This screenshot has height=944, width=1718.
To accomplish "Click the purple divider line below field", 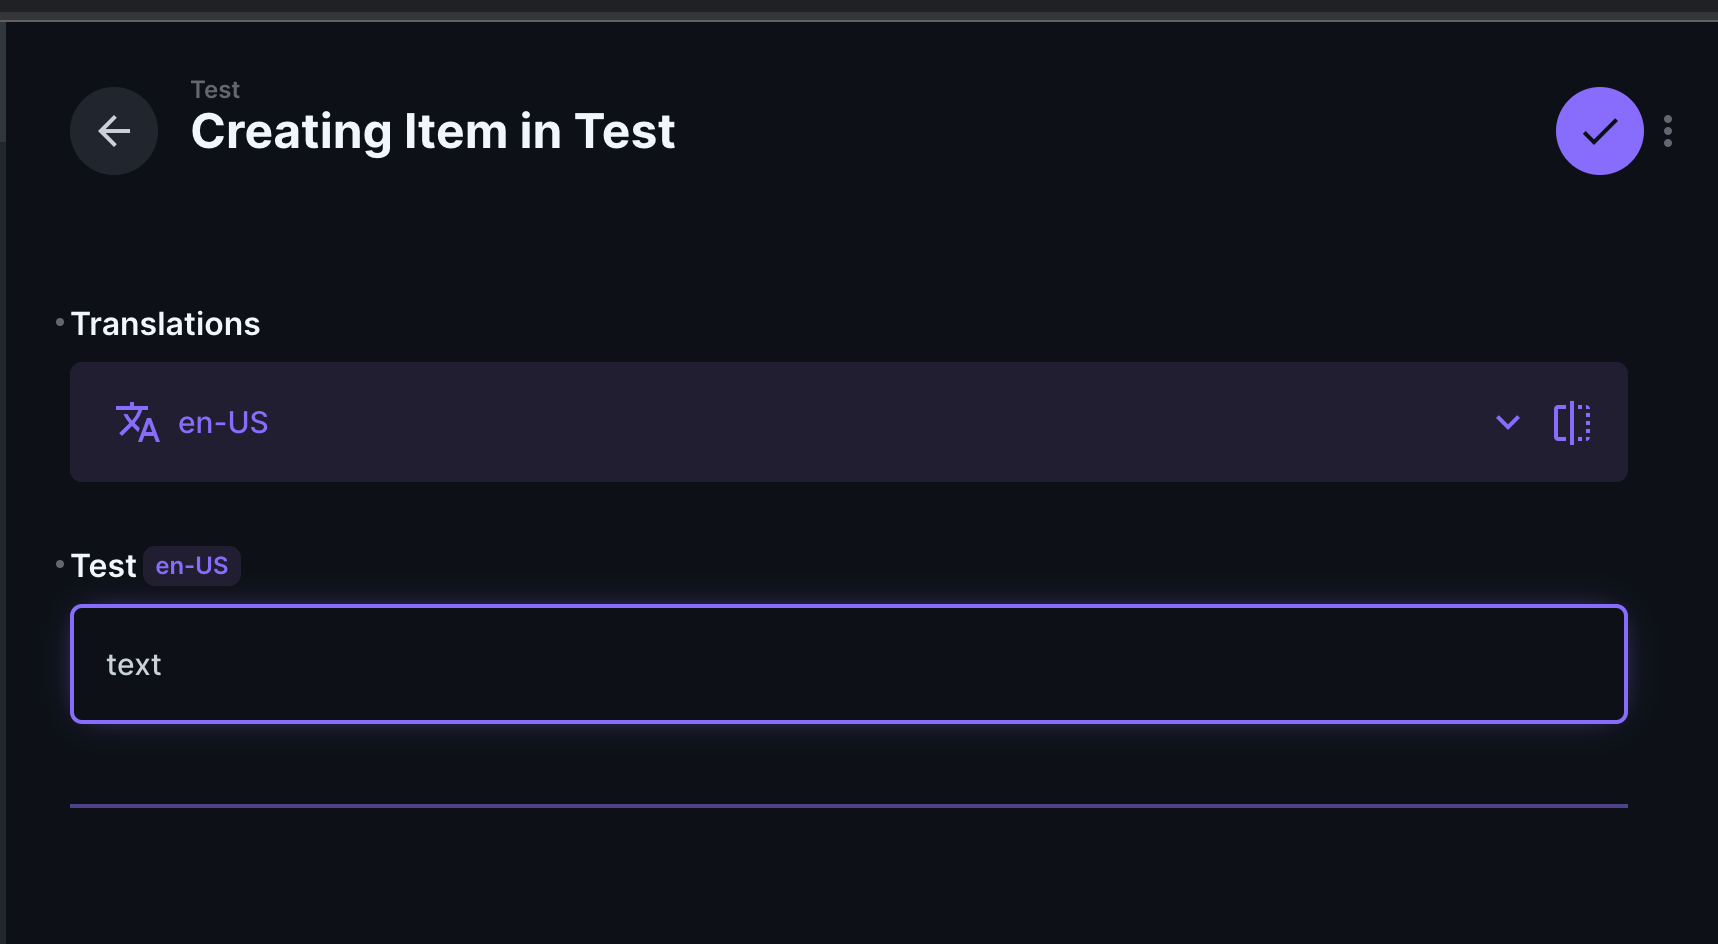I will (849, 805).
